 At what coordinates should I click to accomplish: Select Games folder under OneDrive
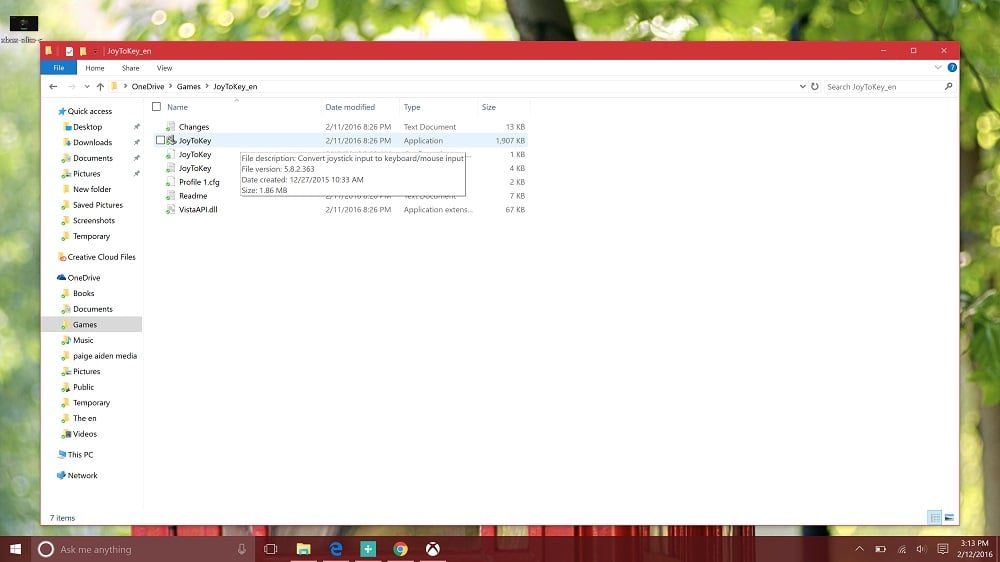[x=85, y=325]
